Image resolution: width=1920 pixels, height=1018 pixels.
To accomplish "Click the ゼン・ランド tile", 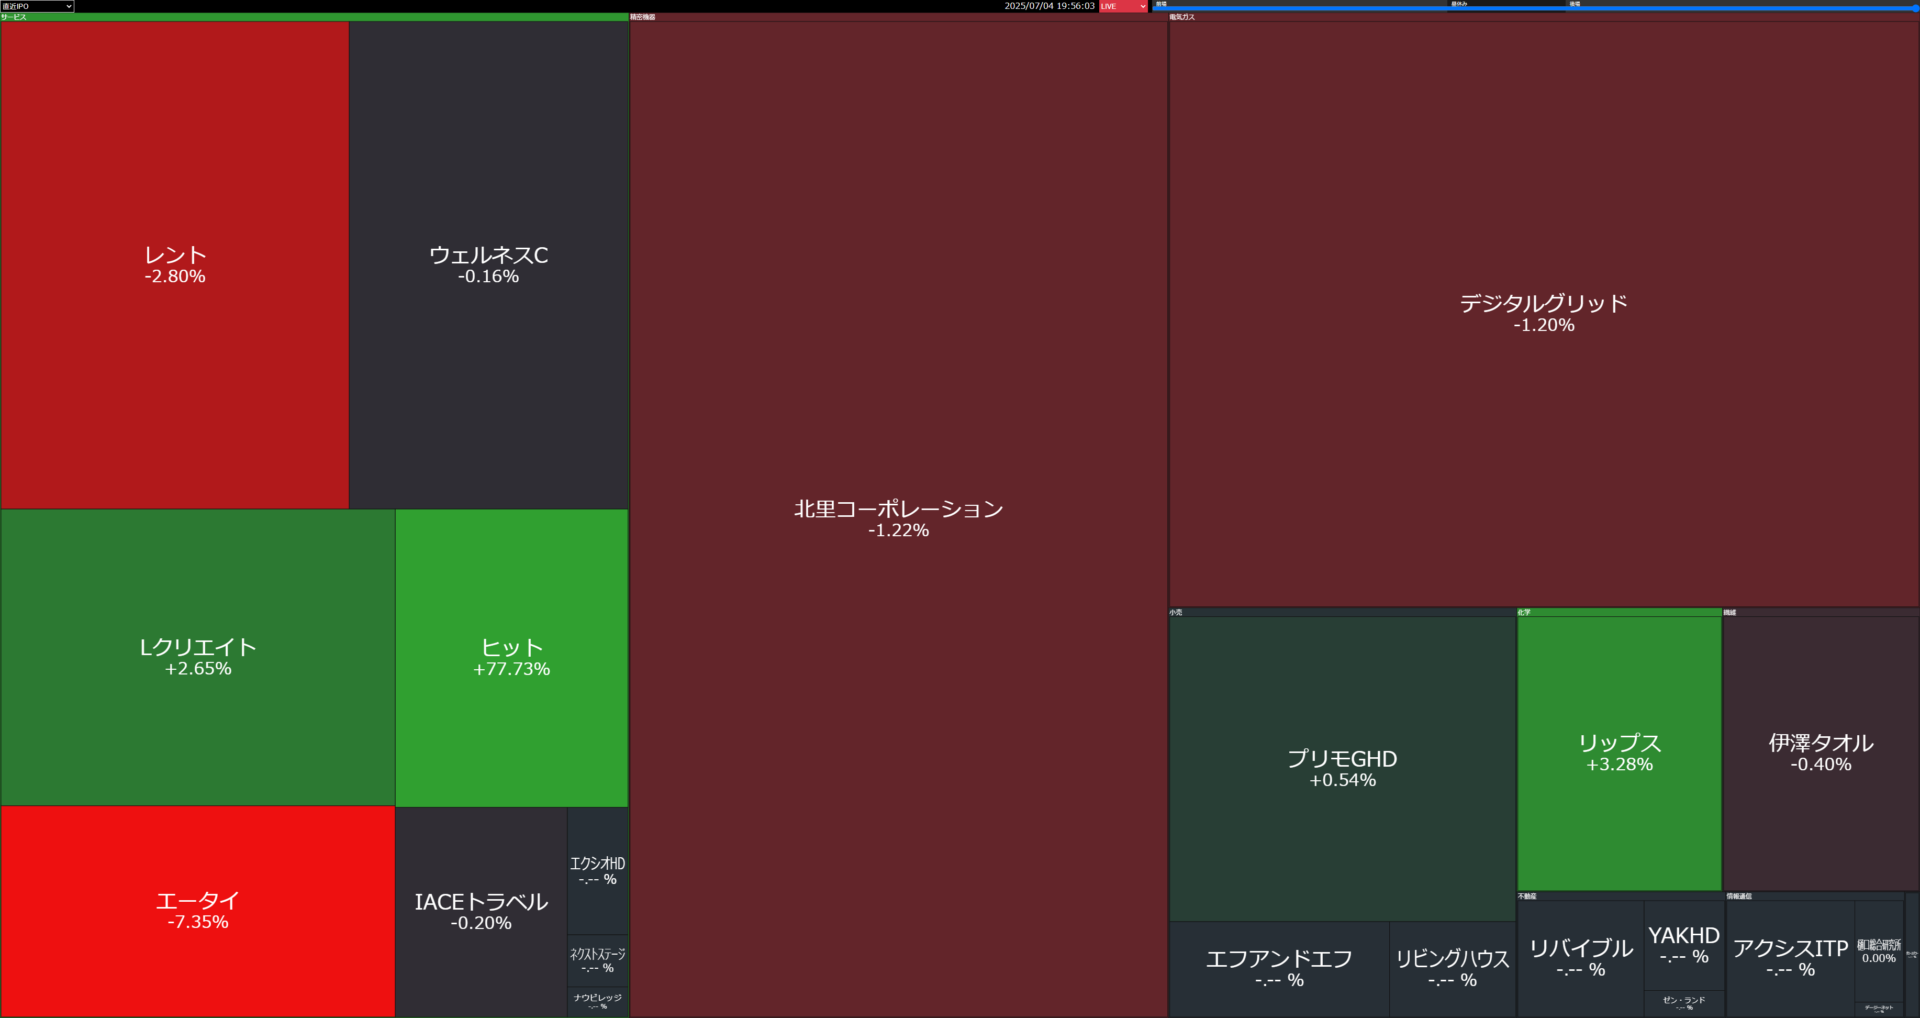I will (x=1684, y=1003).
